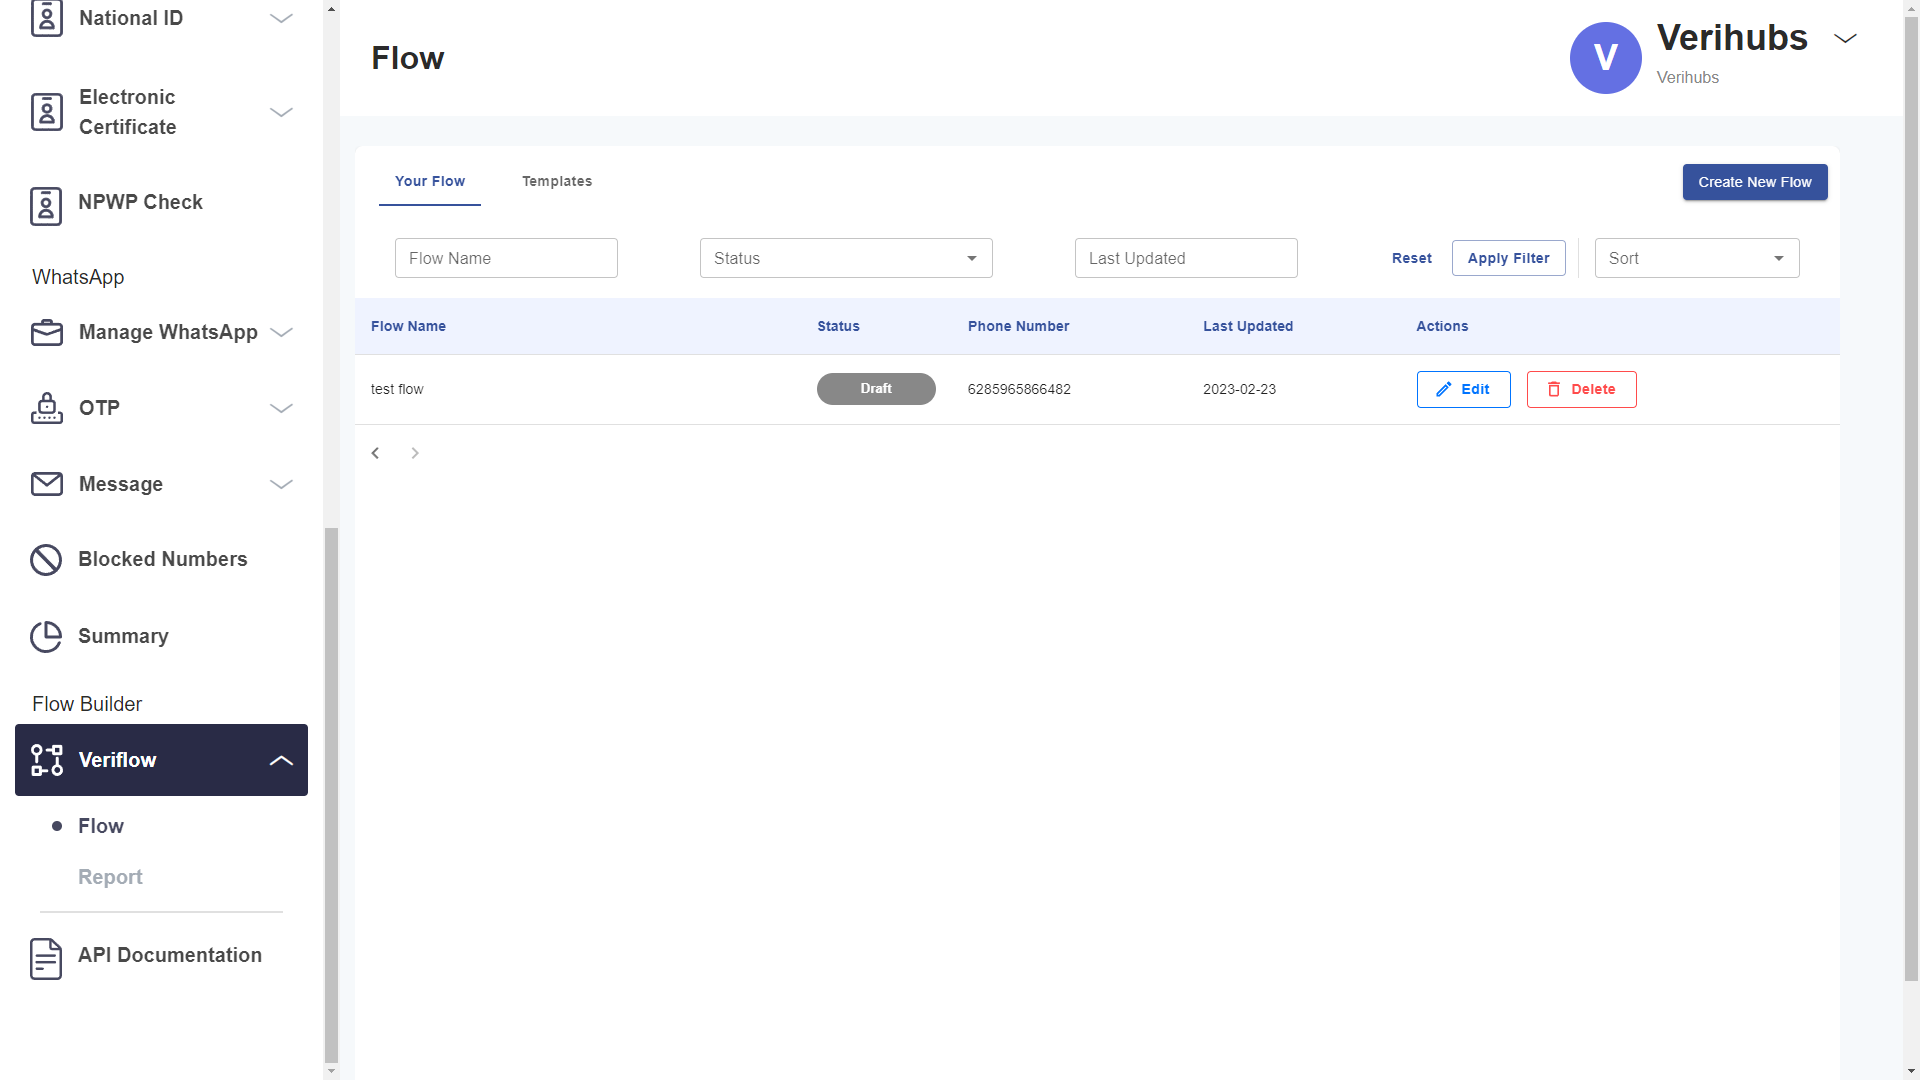Click the Manage WhatsApp briefcase icon
Viewport: 1920px width, 1080px height.
(46, 333)
